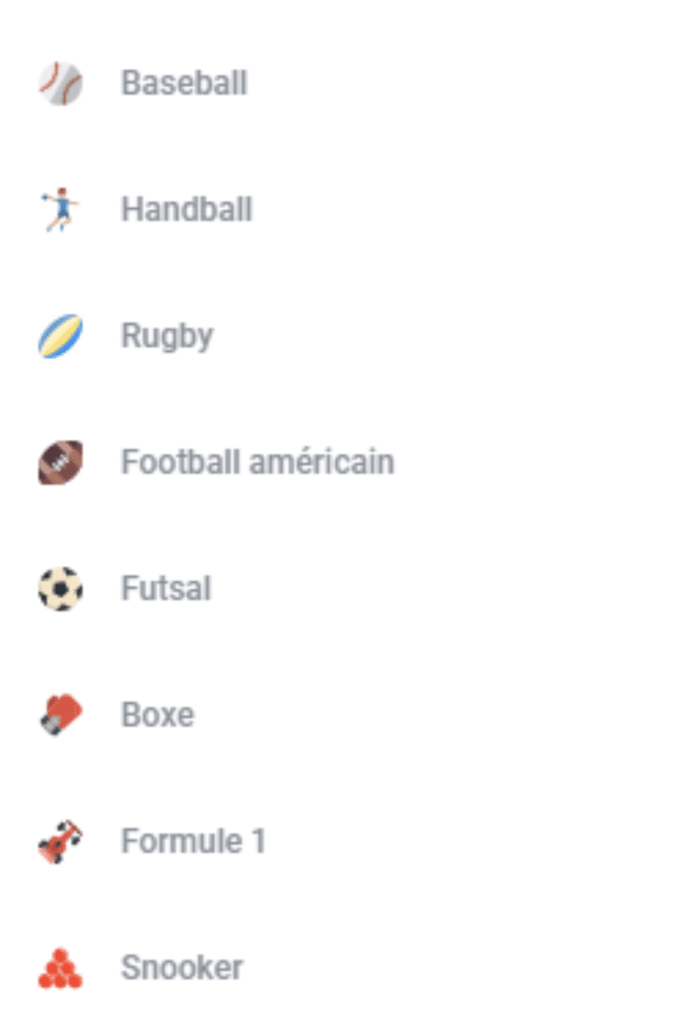
Task: Click the Baseball text label
Action: click(x=185, y=83)
